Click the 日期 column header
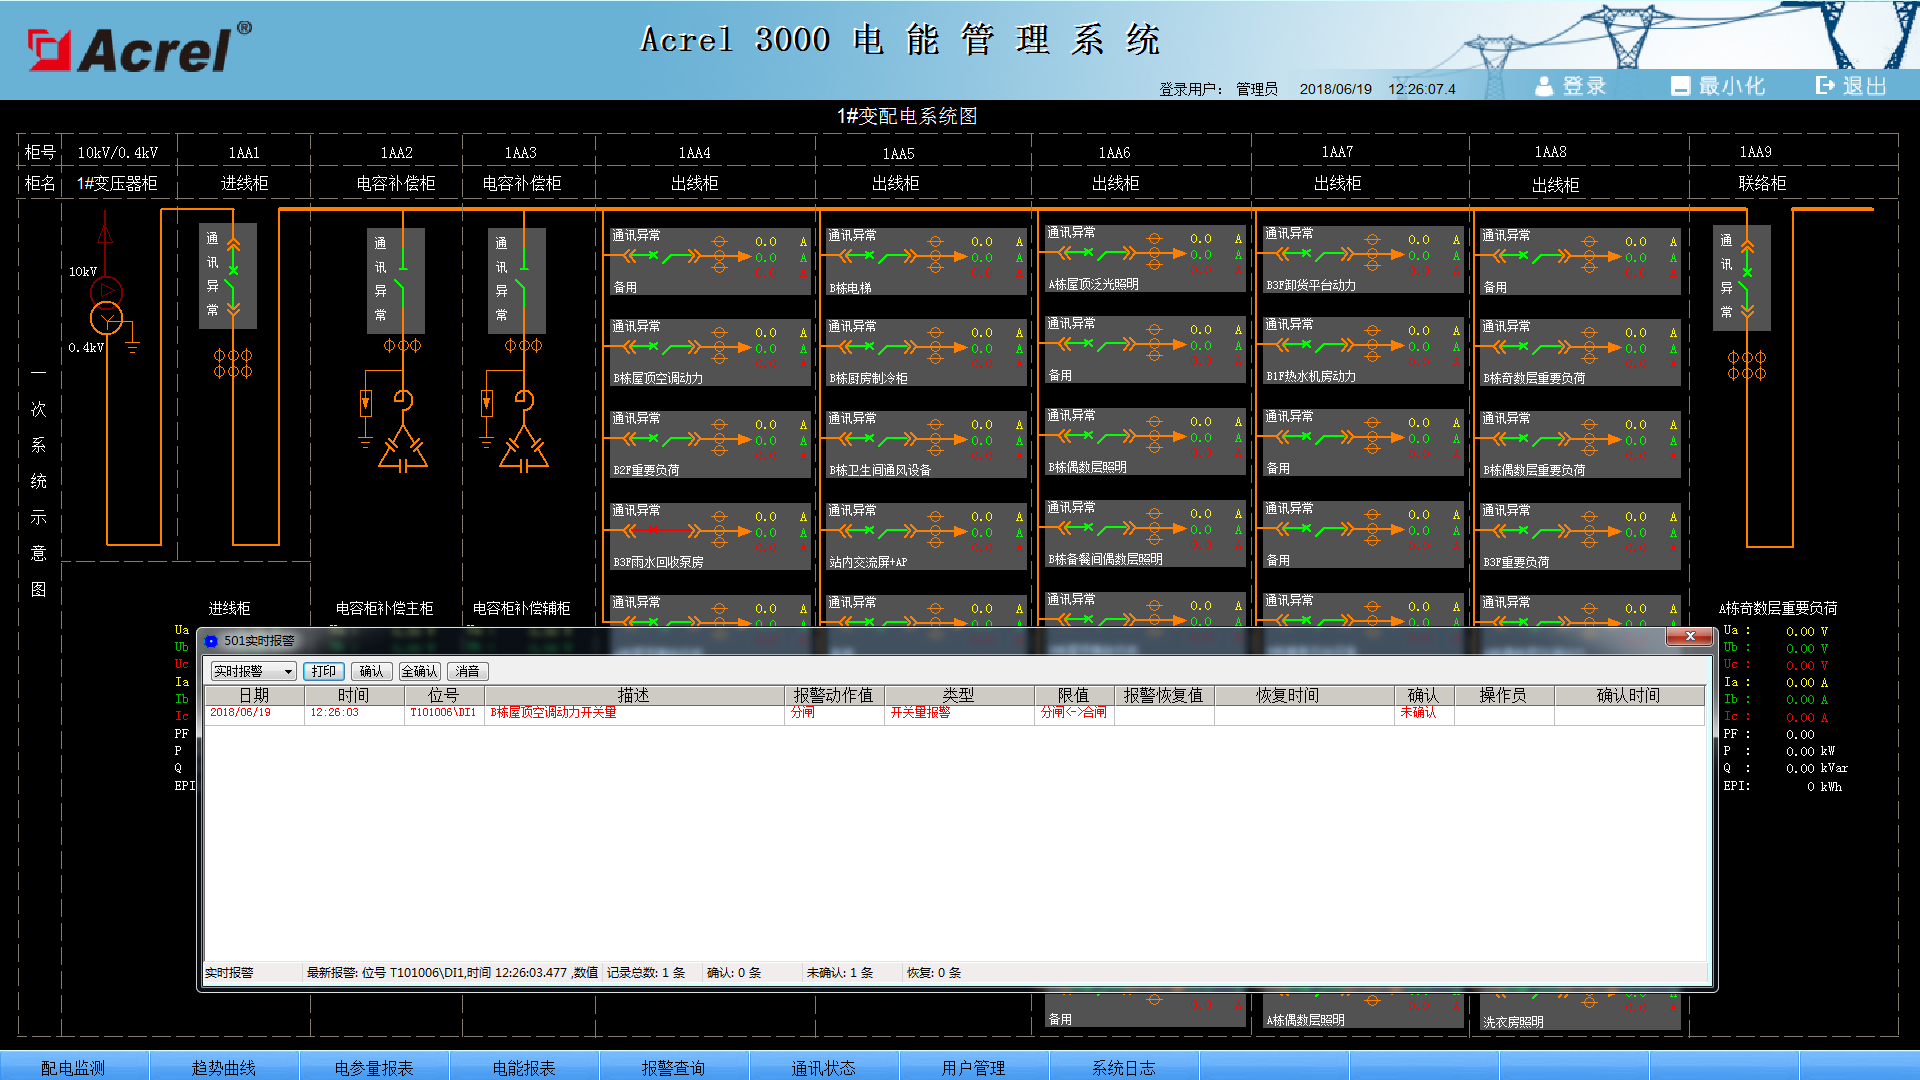Image resolution: width=1920 pixels, height=1080 pixels. [x=254, y=695]
